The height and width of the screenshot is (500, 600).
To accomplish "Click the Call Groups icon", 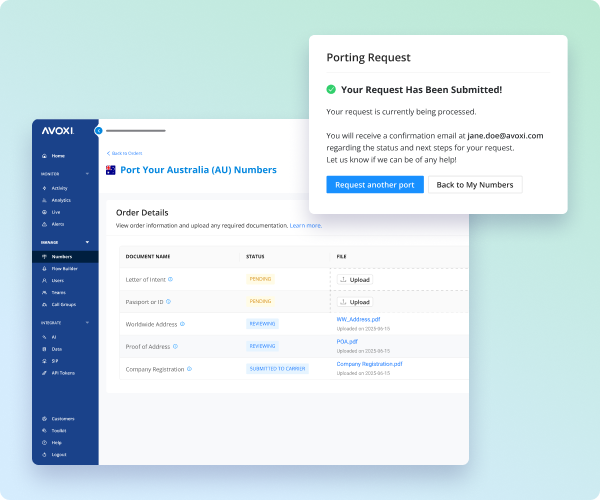I will [44, 305].
